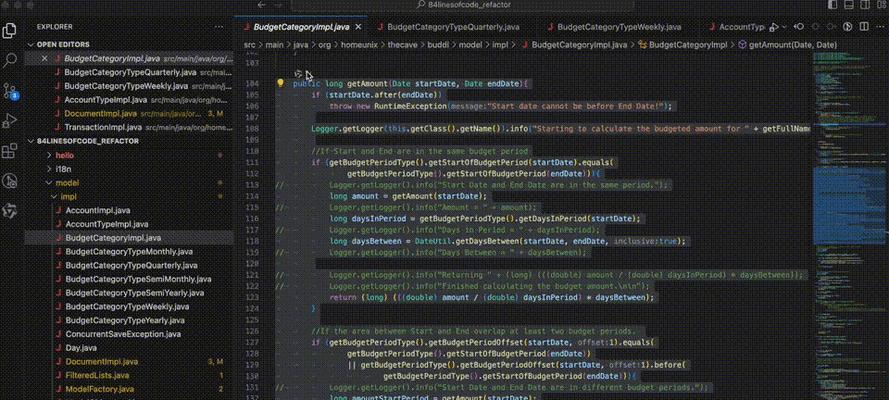Switch to BudgetCategoryImpl.java editor tab
This screenshot has width=889, height=400.
[x=301, y=27]
